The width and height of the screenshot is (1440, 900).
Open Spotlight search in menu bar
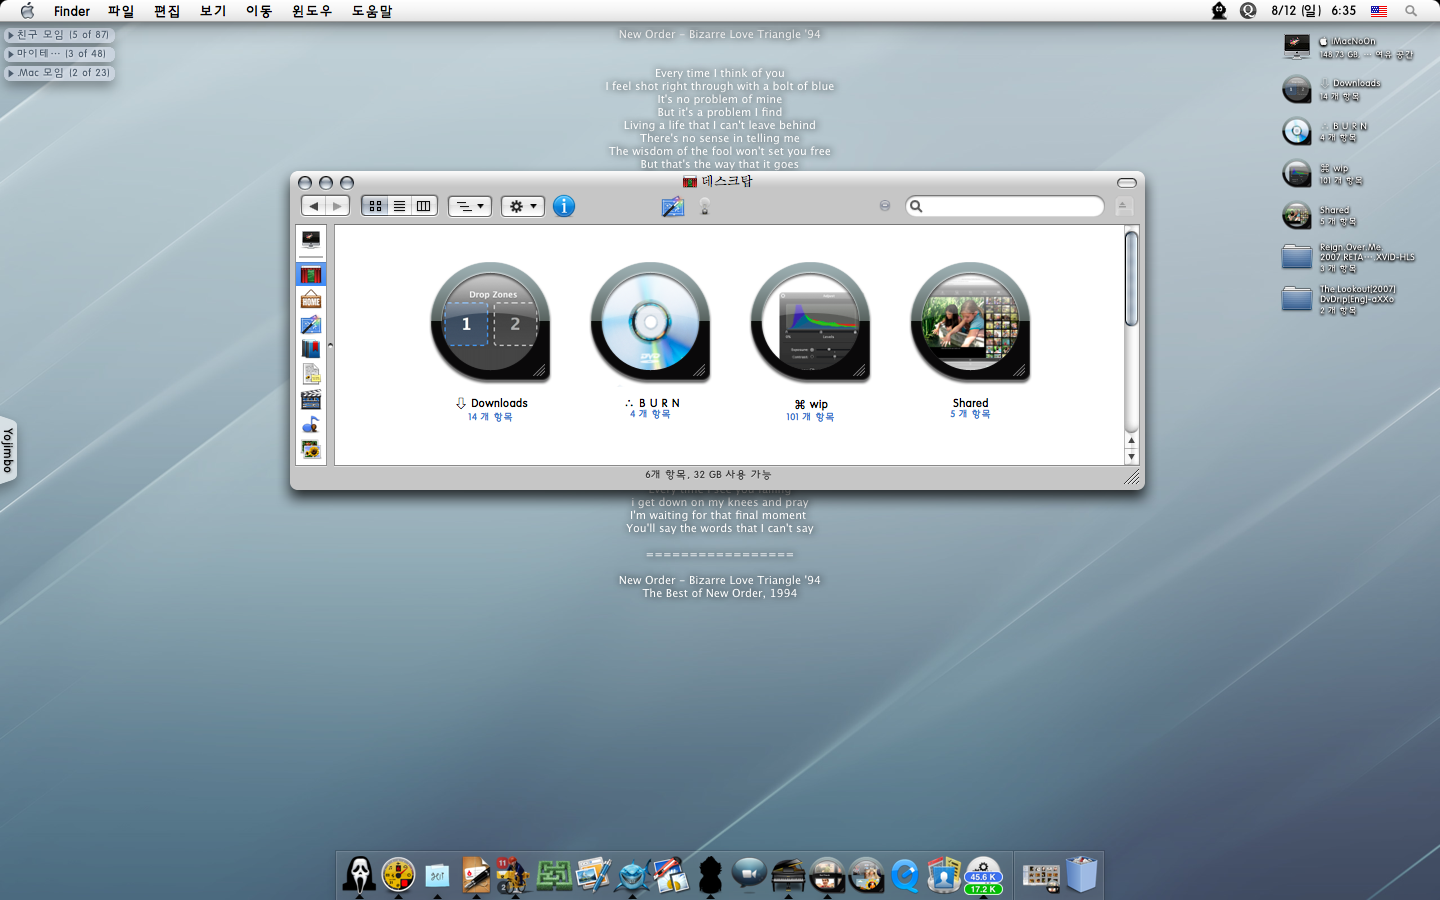pos(1411,11)
